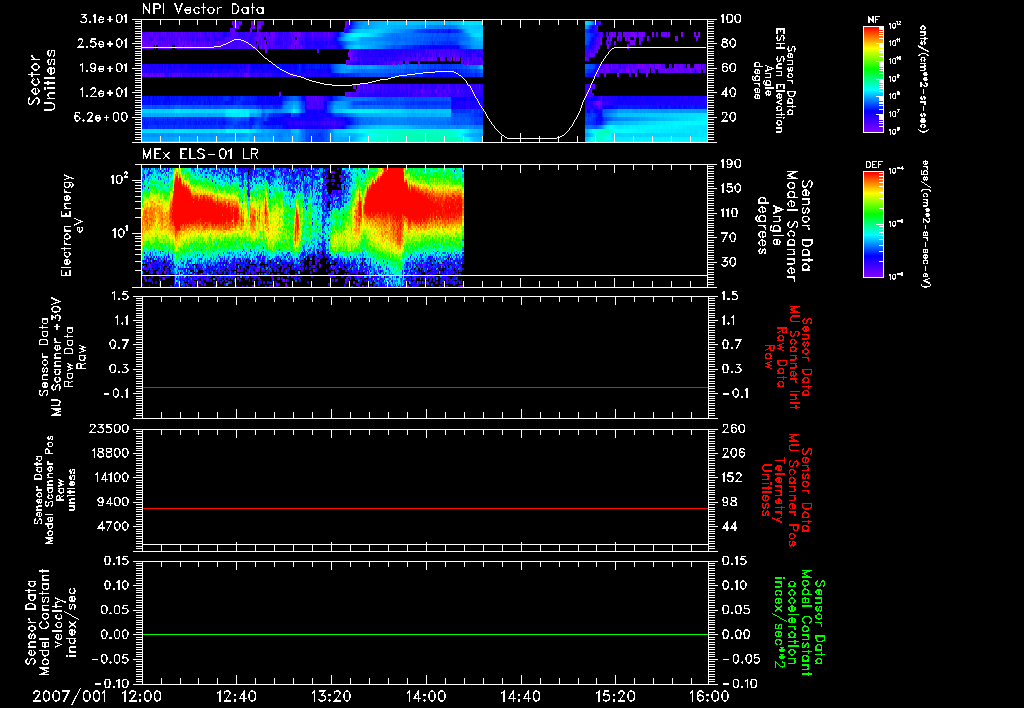This screenshot has width=1024, height=708.
Task: Click the 12:40 time axis label
Action: [236, 697]
